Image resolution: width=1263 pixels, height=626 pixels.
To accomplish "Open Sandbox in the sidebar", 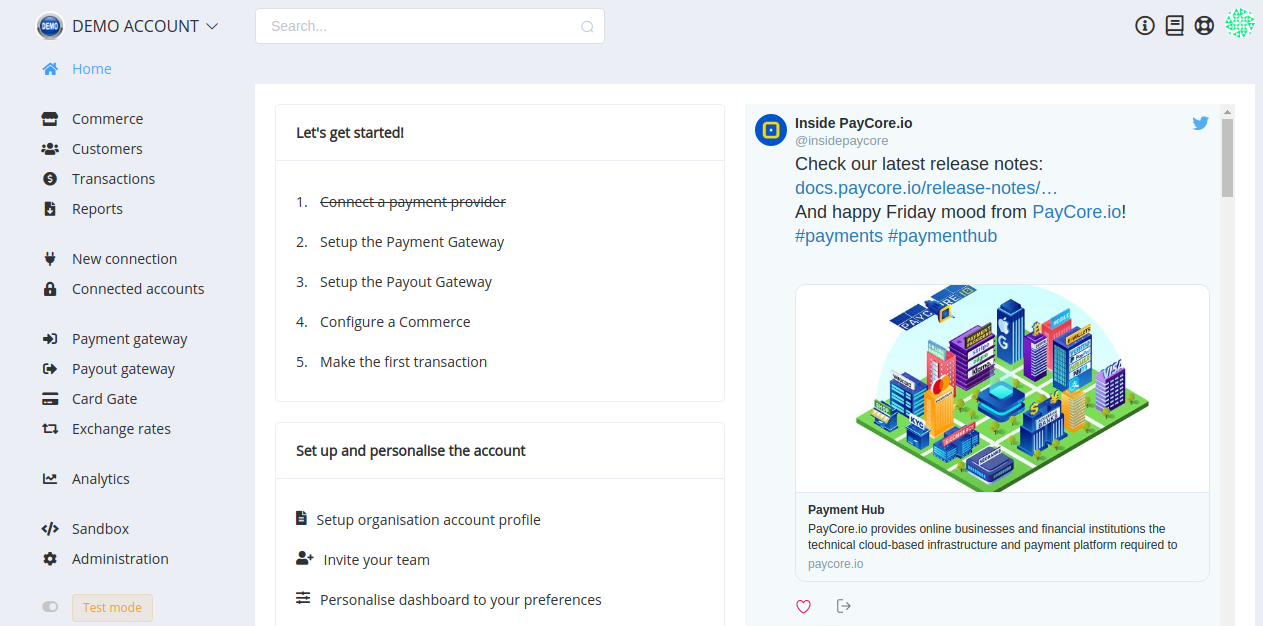I will 101,529.
